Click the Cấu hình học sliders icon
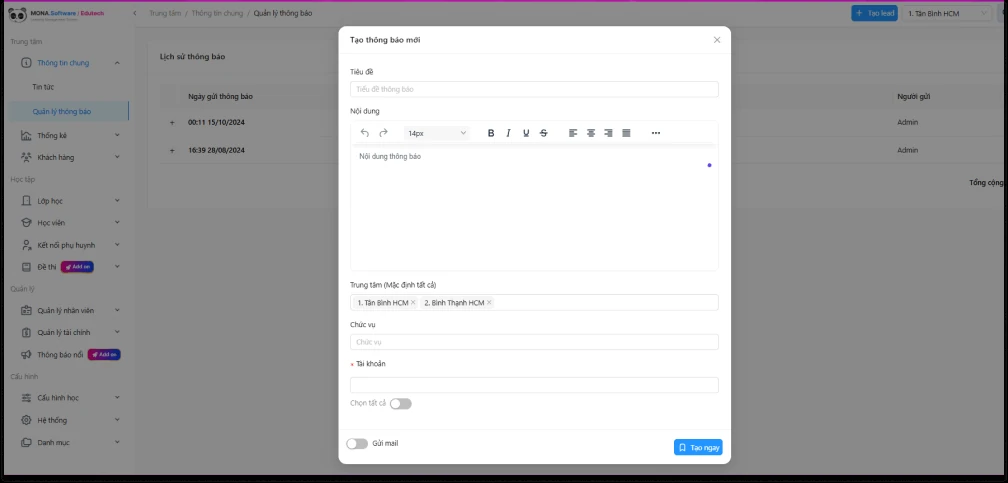Image resolution: width=1008 pixels, height=483 pixels. [x=26, y=398]
